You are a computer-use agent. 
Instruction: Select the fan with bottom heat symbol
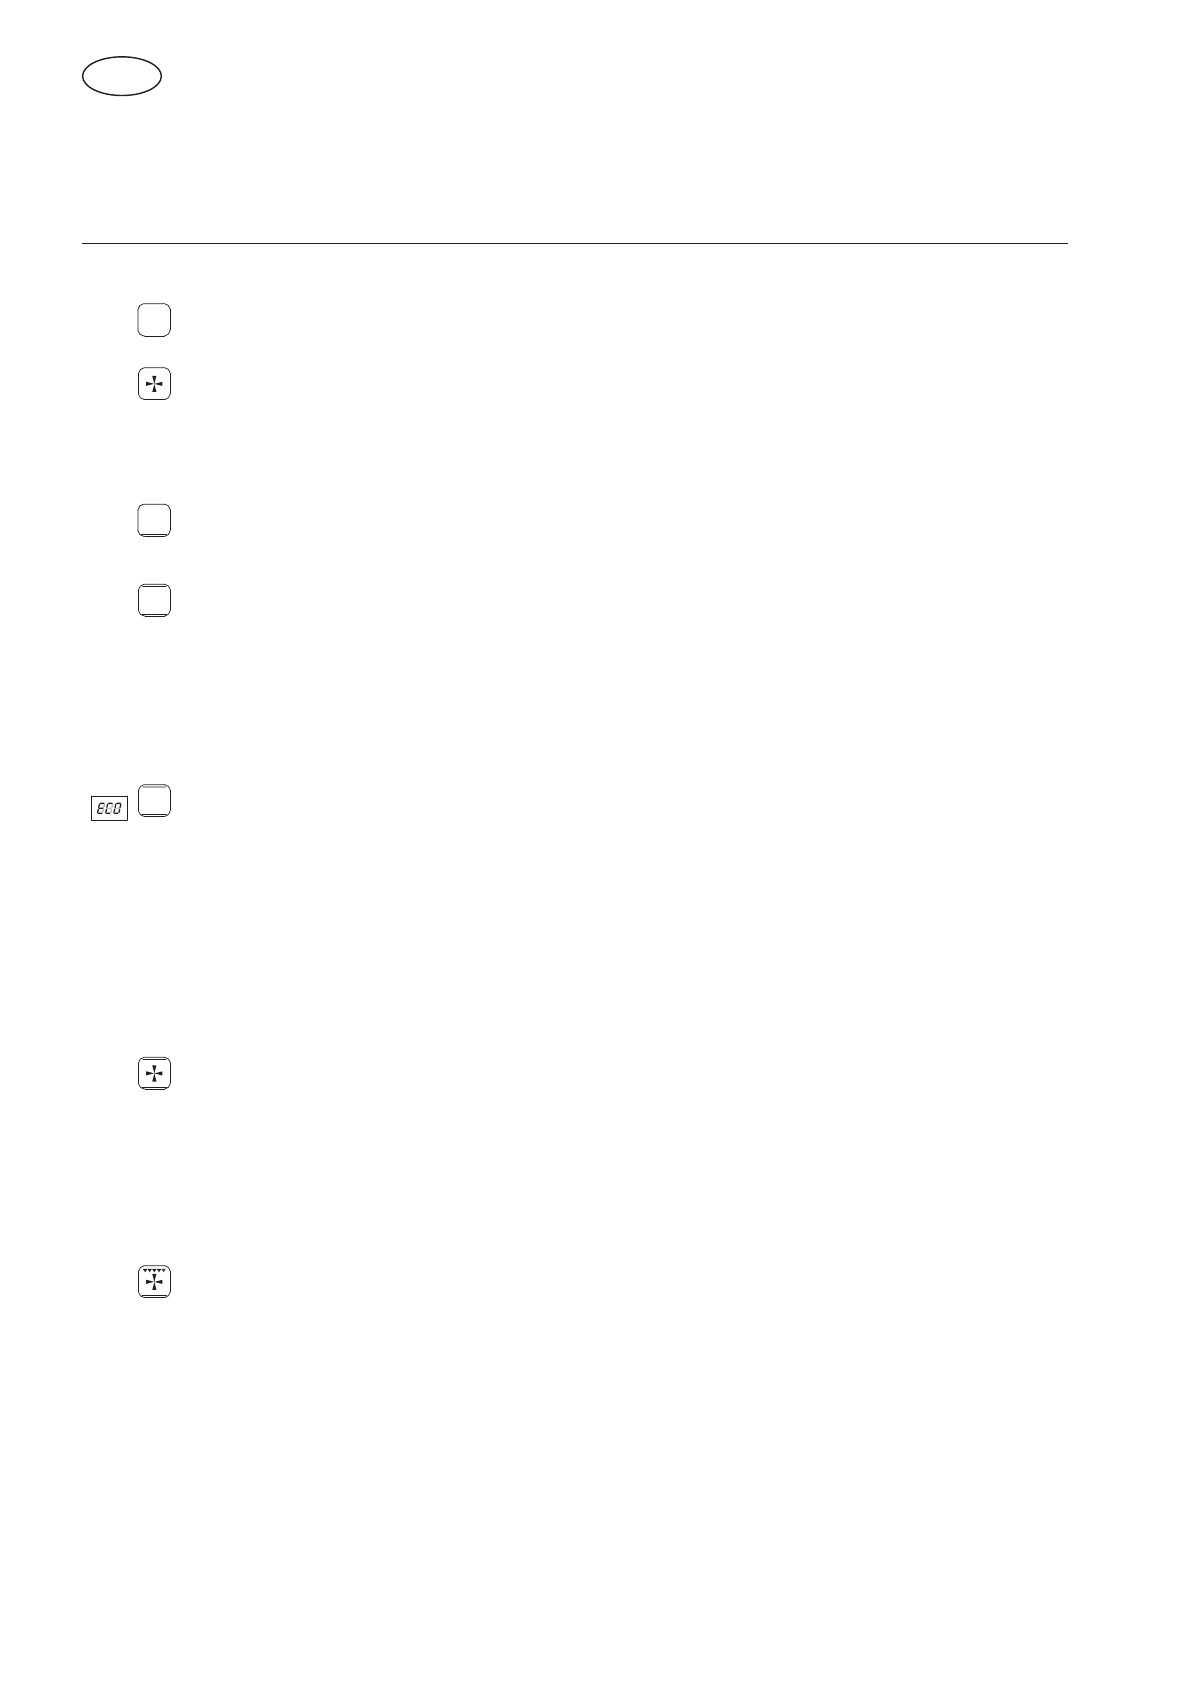[154, 1074]
